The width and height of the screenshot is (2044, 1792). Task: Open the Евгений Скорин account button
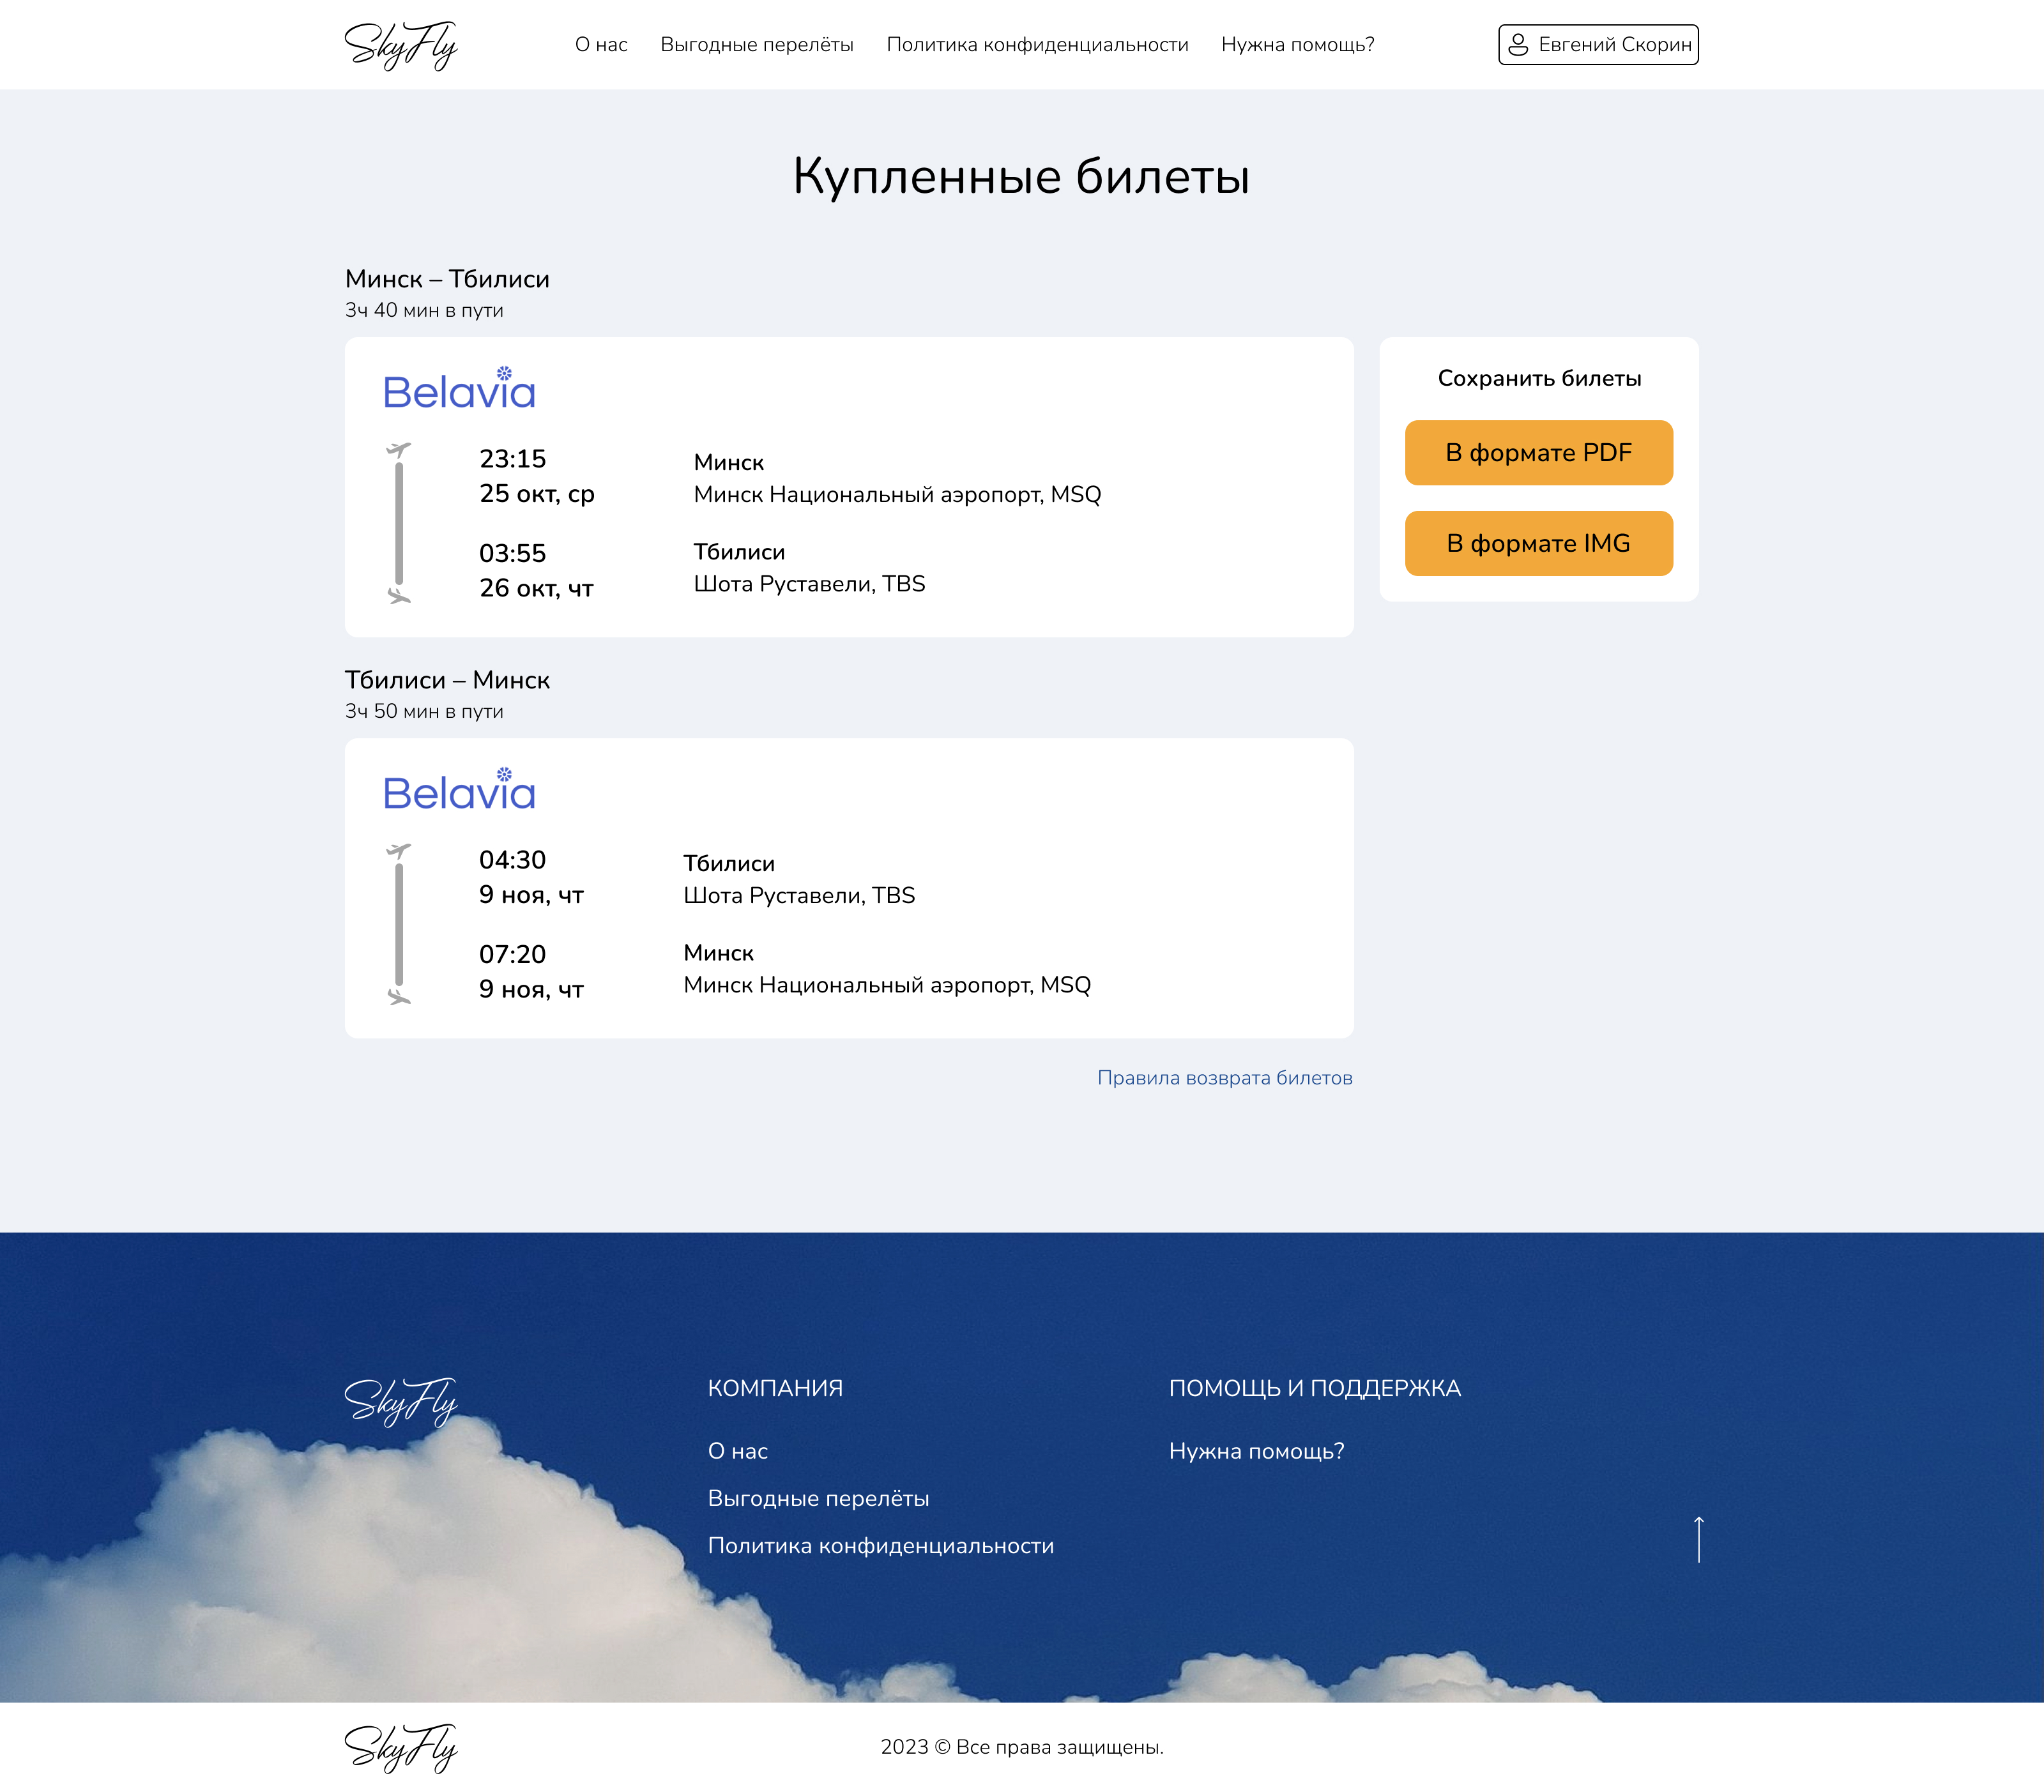coord(1614,45)
